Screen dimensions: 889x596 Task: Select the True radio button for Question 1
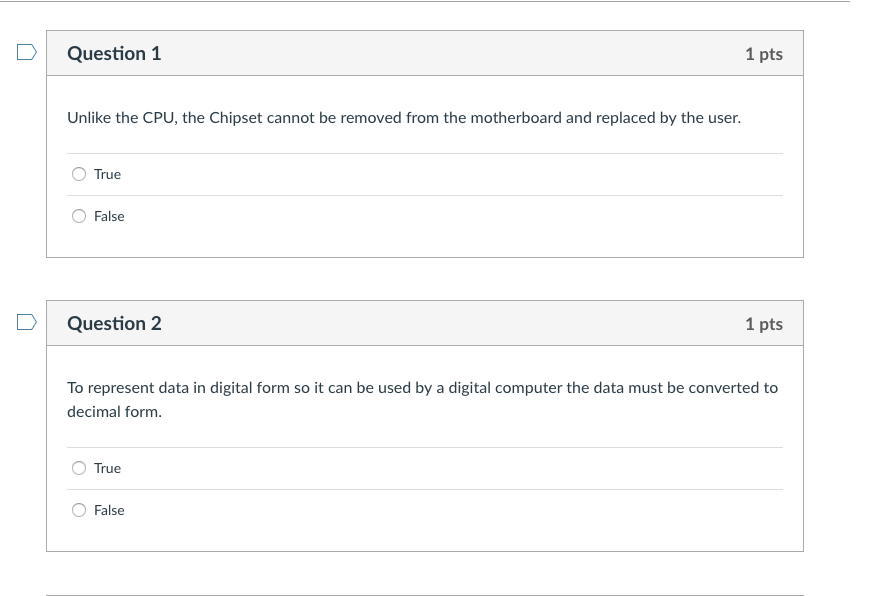79,174
